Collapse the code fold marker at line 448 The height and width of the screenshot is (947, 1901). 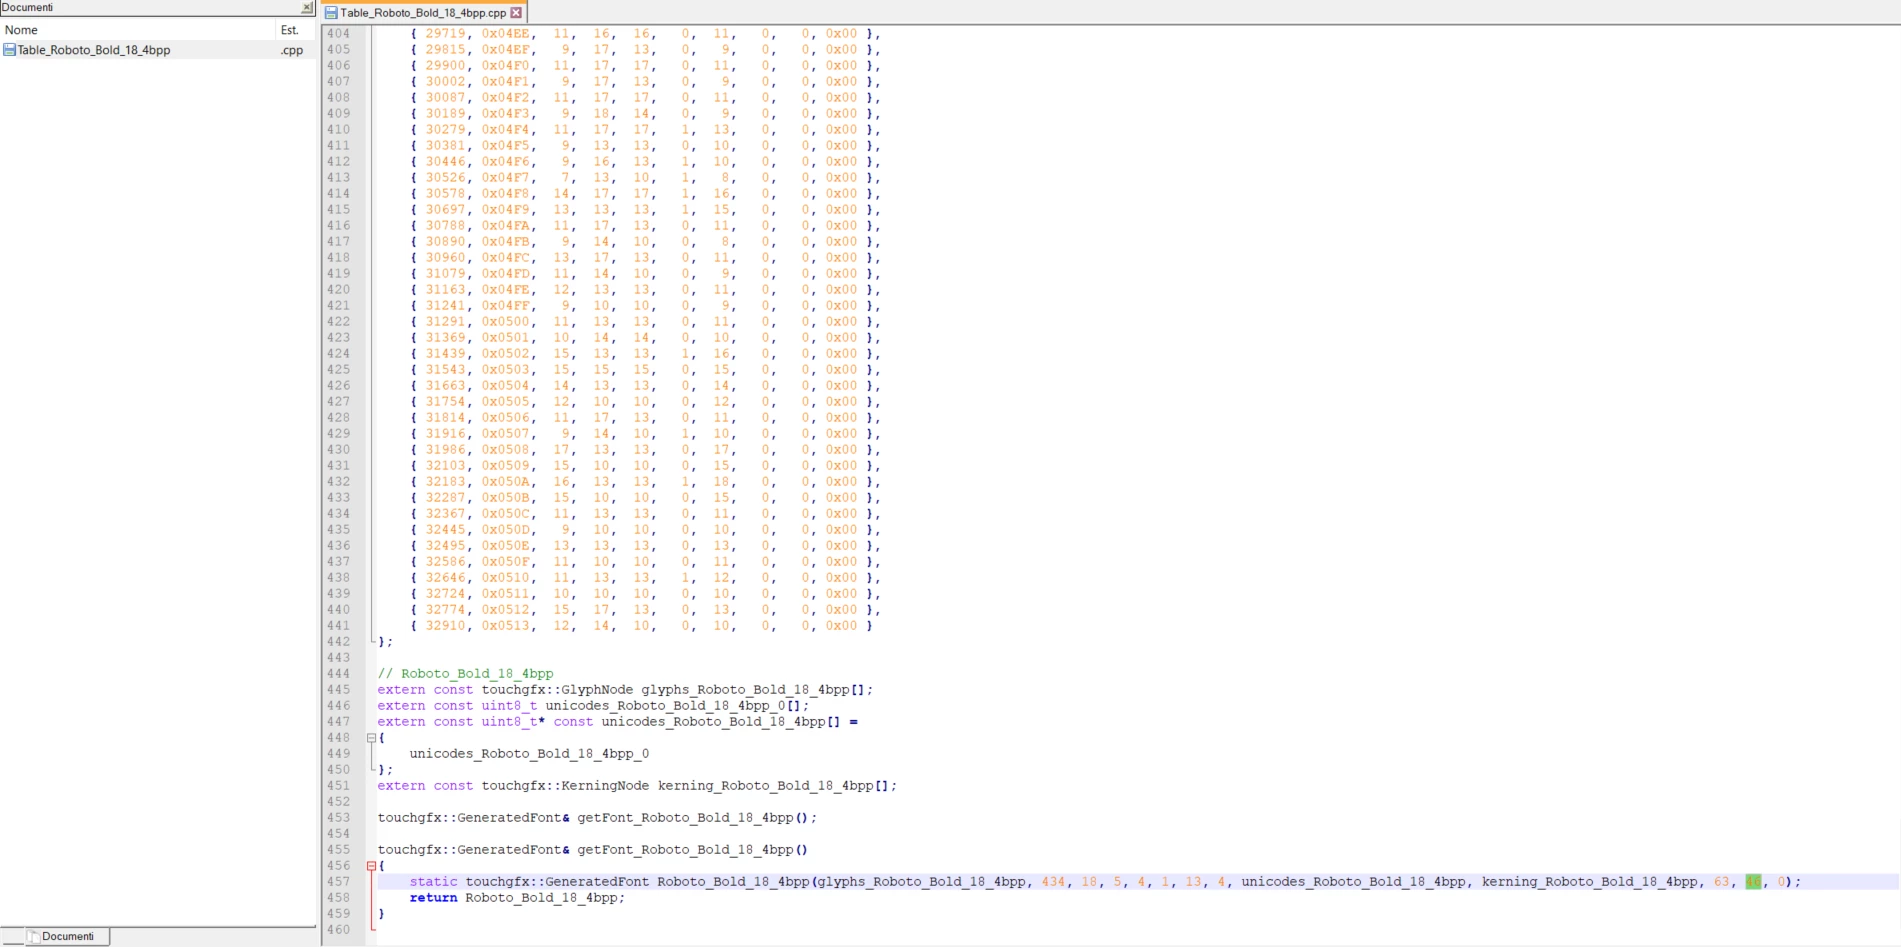371,738
